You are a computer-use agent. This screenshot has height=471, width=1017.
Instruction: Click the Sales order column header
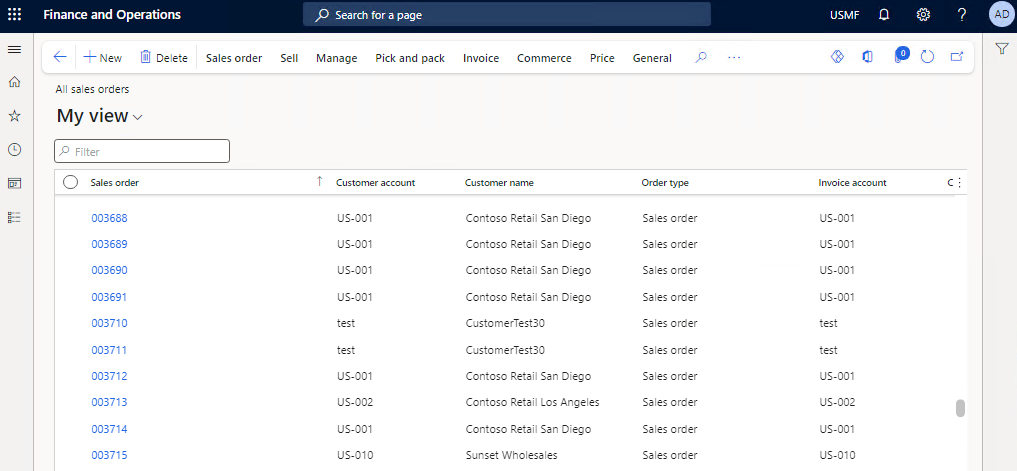coord(114,182)
